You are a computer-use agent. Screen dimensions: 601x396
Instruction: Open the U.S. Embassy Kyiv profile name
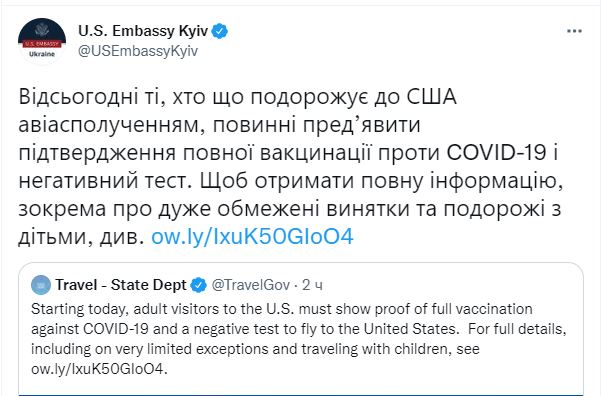tap(143, 31)
